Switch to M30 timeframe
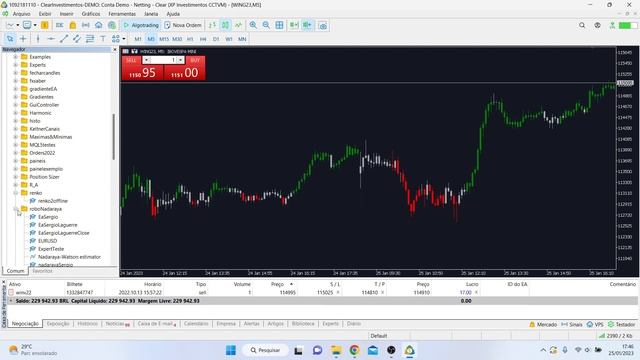Screen dimensions: 640x360 tap(177, 39)
